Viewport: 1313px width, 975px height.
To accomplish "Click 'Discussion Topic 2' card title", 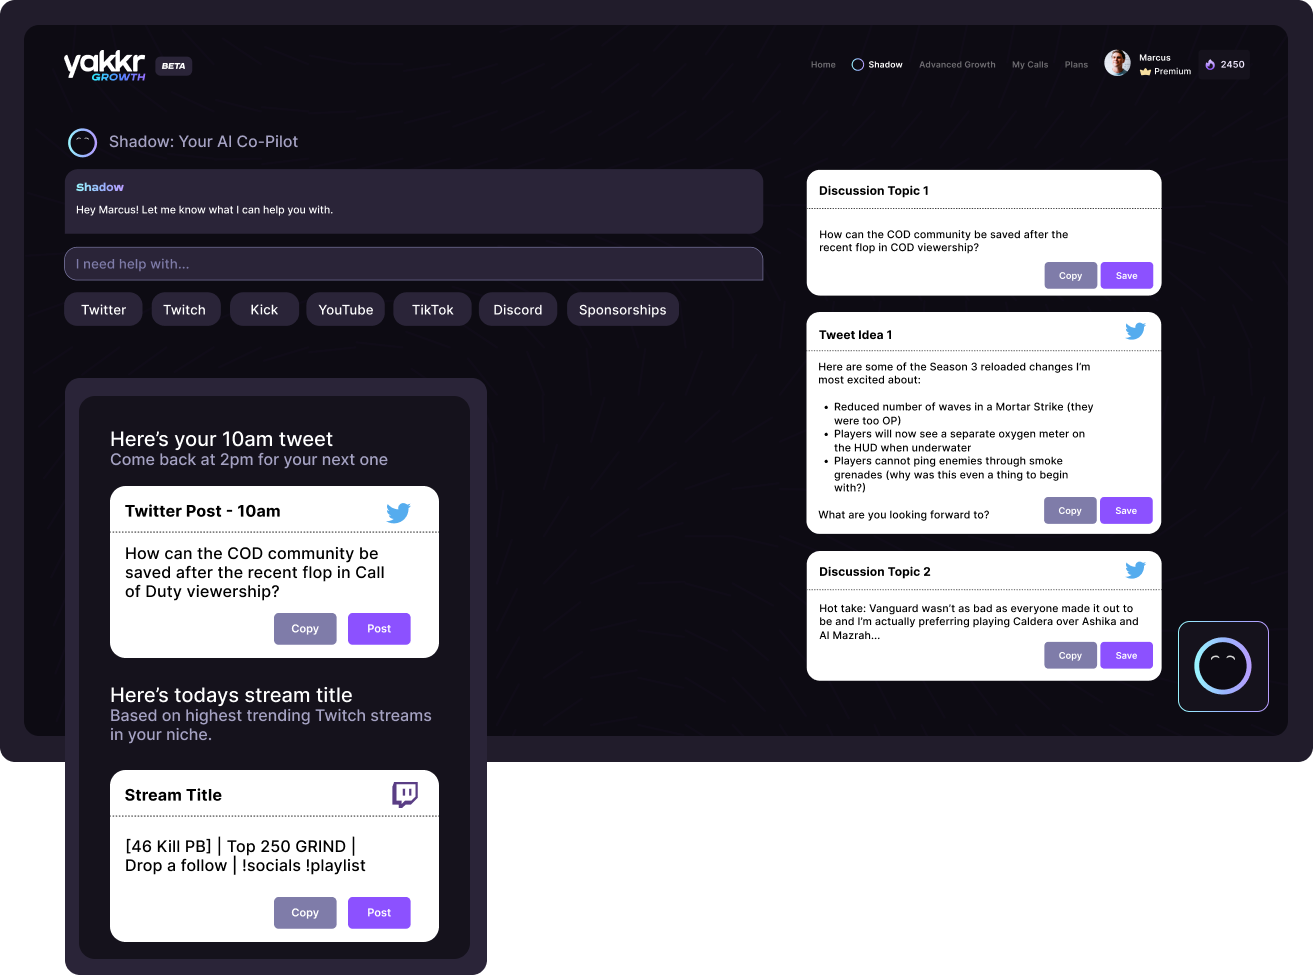I will (x=875, y=572).
